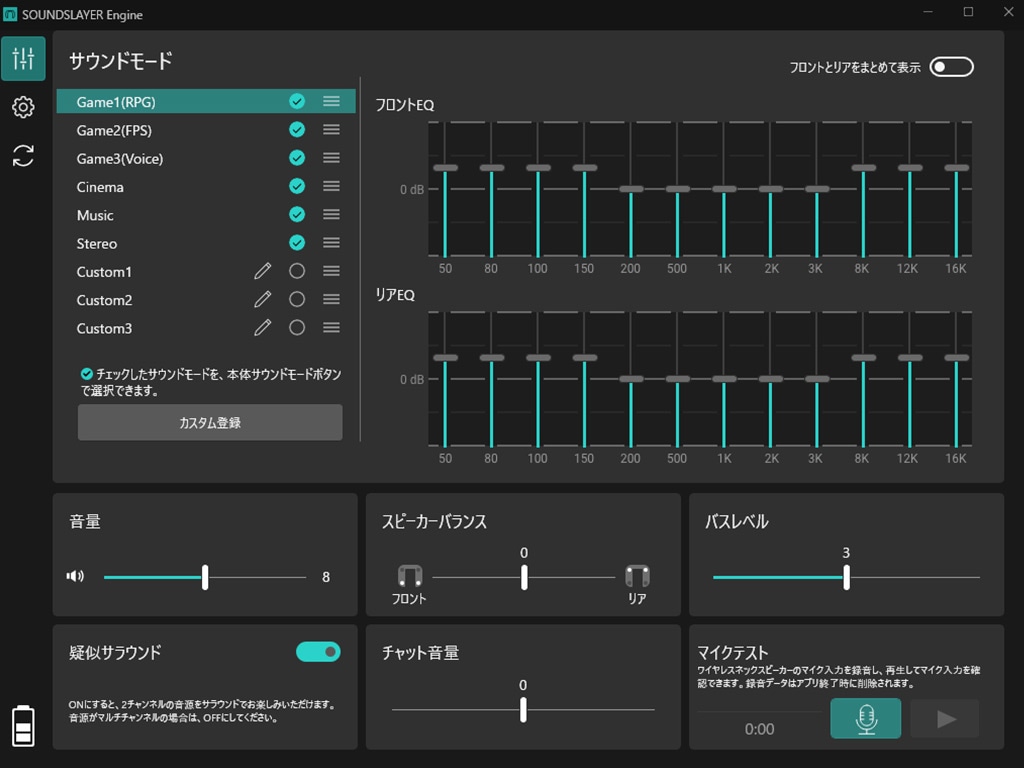Click the Stereo reorder handle
Viewport: 1024px width, 768px height.
tap(331, 243)
